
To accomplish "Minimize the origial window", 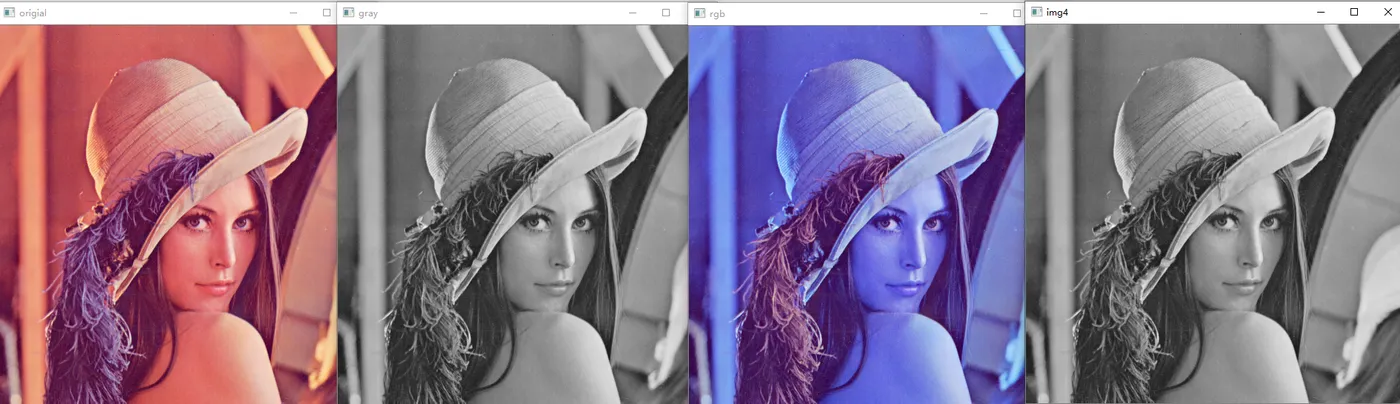I will tap(293, 13).
